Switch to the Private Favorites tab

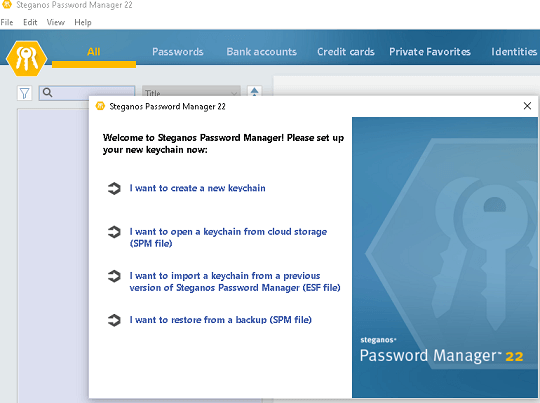coord(430,52)
